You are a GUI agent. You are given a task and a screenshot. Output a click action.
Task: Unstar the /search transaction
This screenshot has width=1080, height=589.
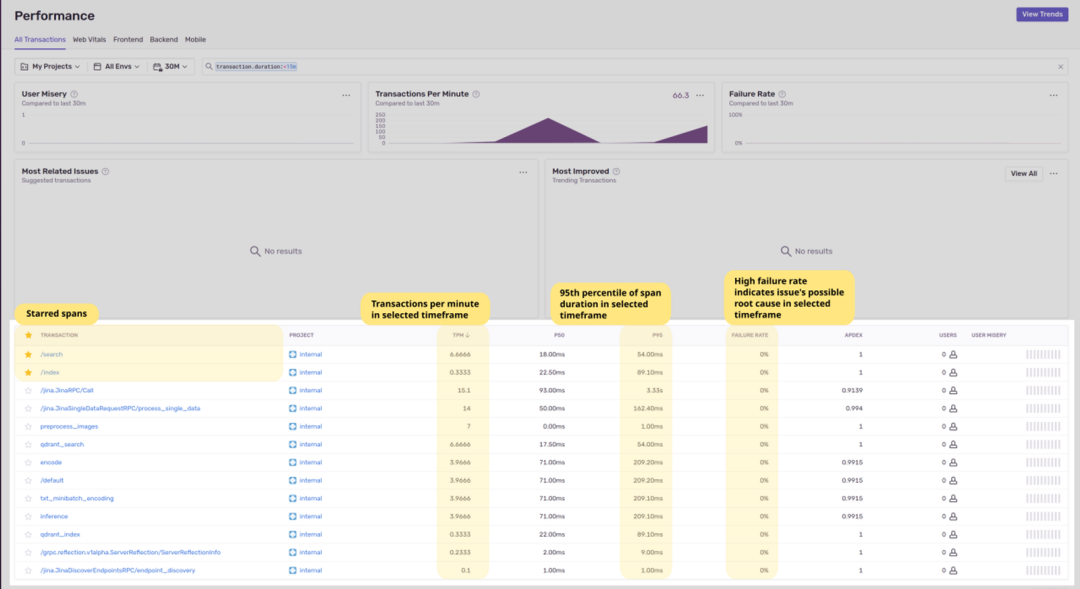tap(28, 354)
